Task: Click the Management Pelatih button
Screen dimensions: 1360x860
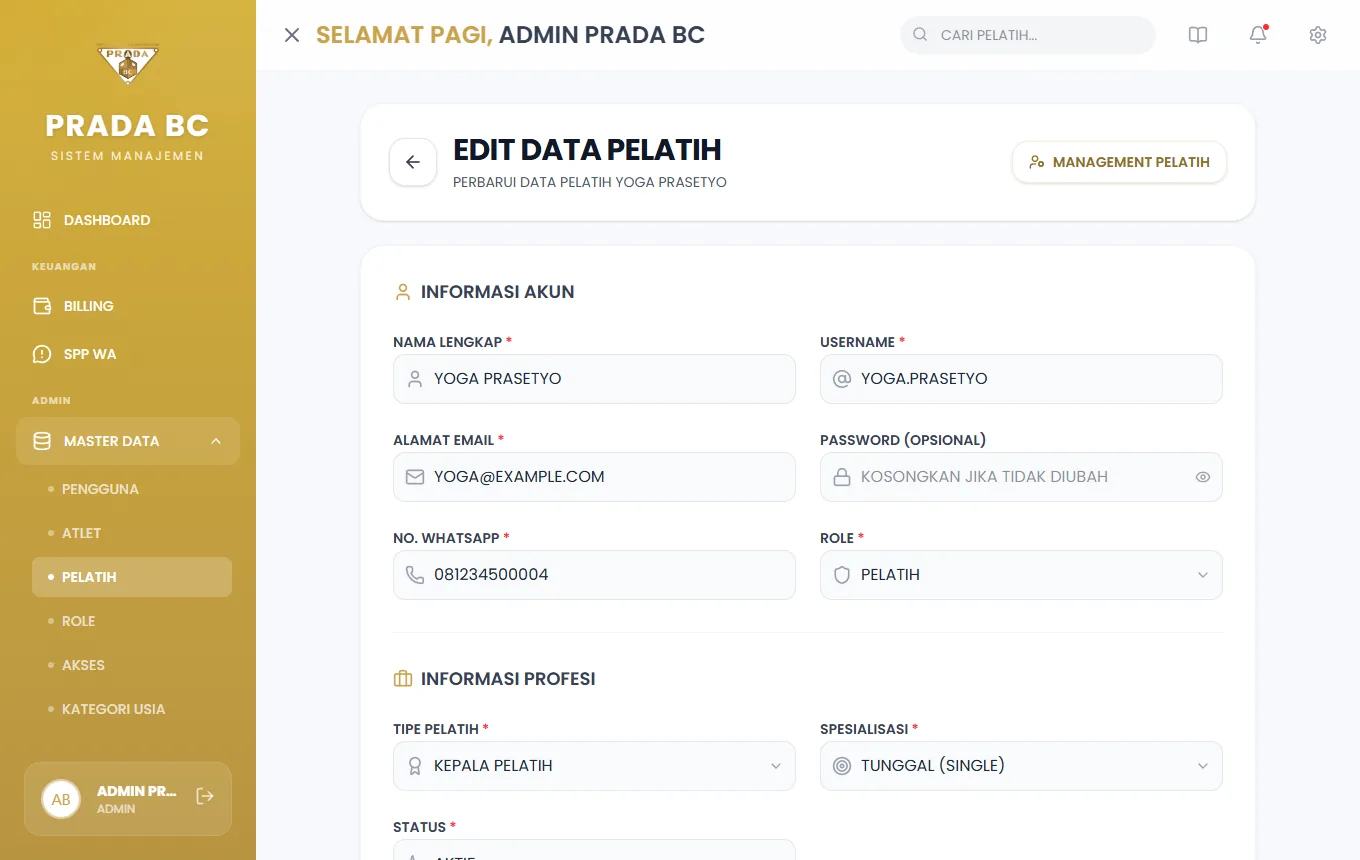Action: pyautogui.click(x=1119, y=162)
